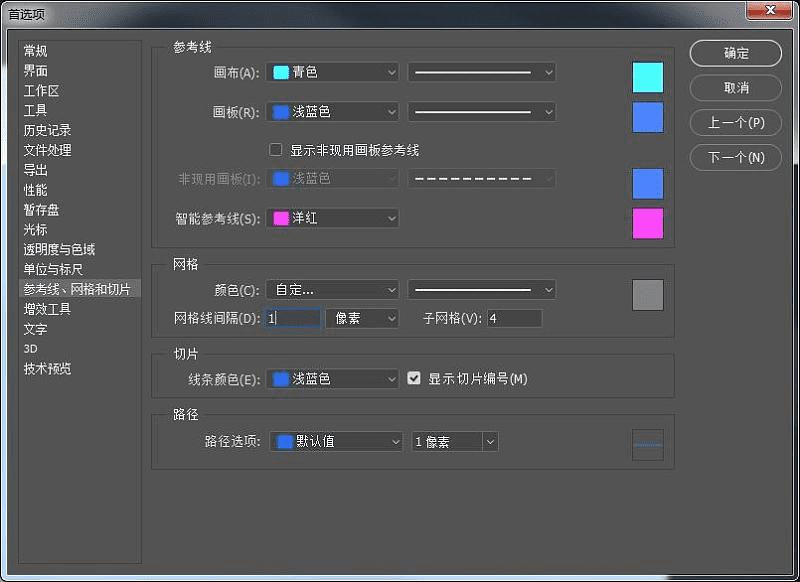The image size is (800, 582).
Task: Click the 确定 button
Action: coord(736,53)
